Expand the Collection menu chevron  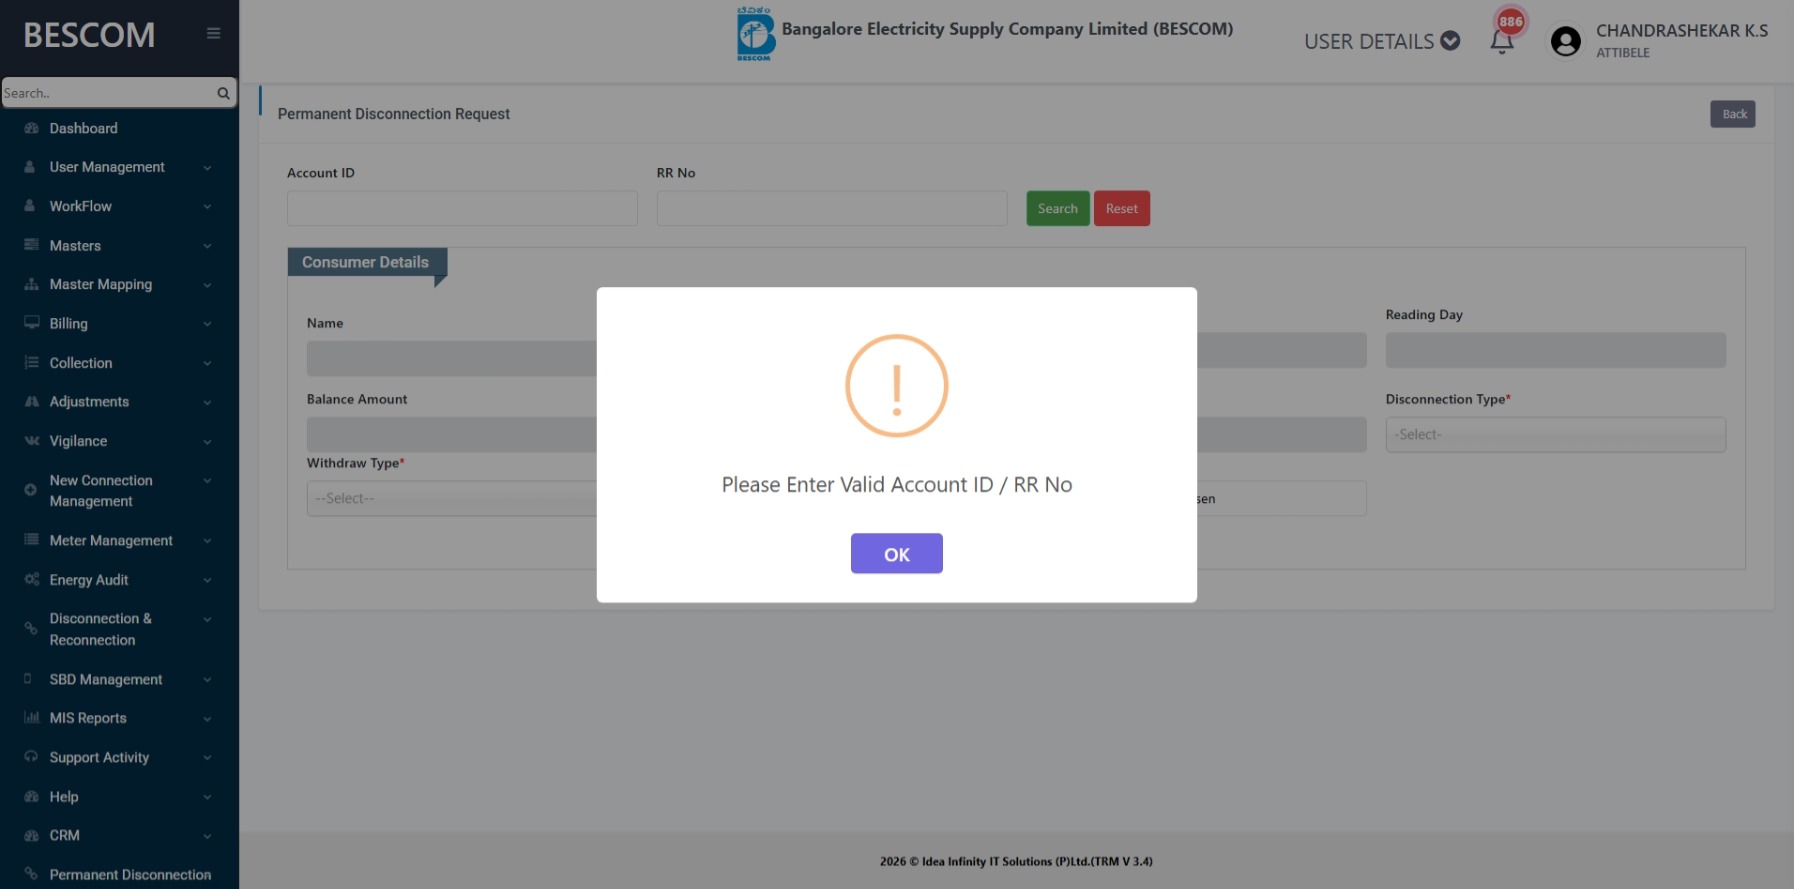207,363
